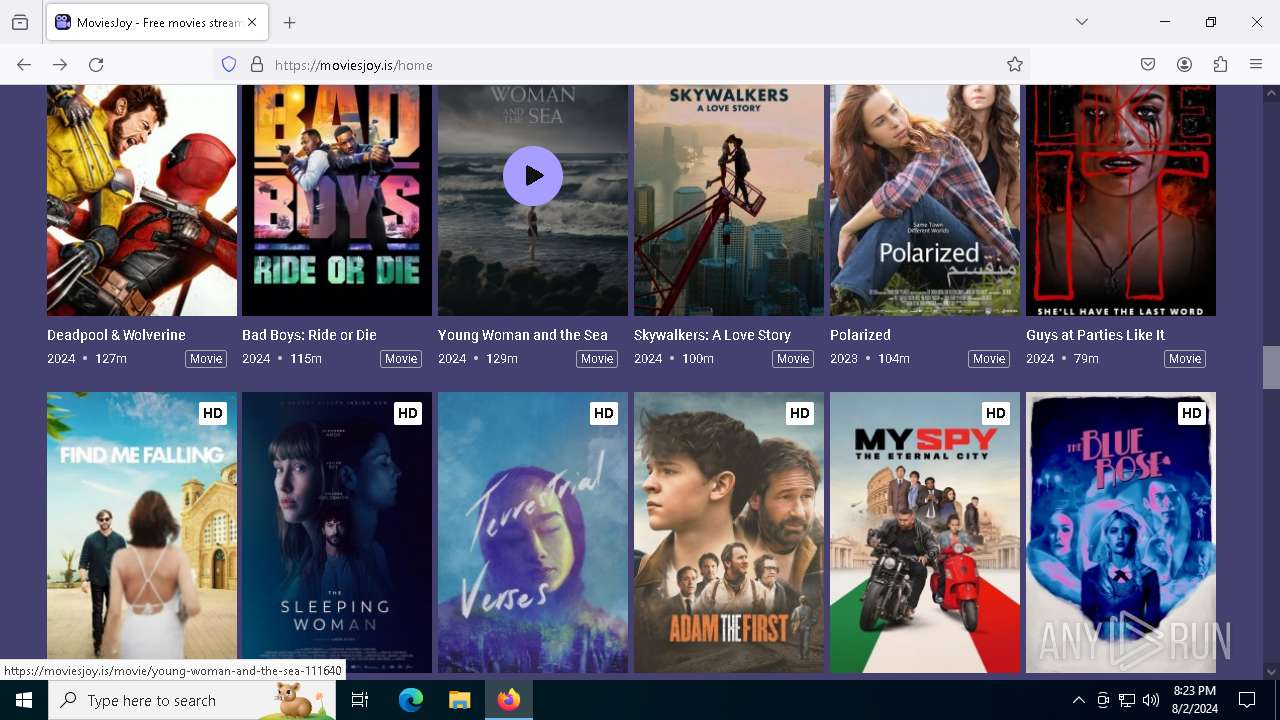1280x720 pixels.
Task: Open the network status tray icon
Action: coord(1127,700)
